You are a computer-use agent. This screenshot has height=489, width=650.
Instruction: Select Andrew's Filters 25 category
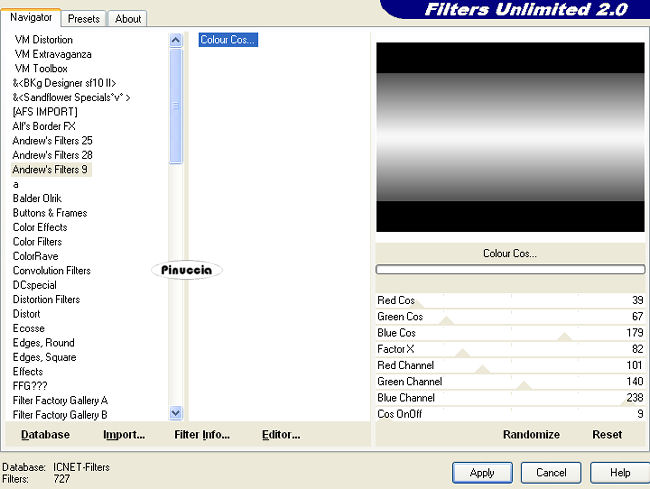point(52,140)
